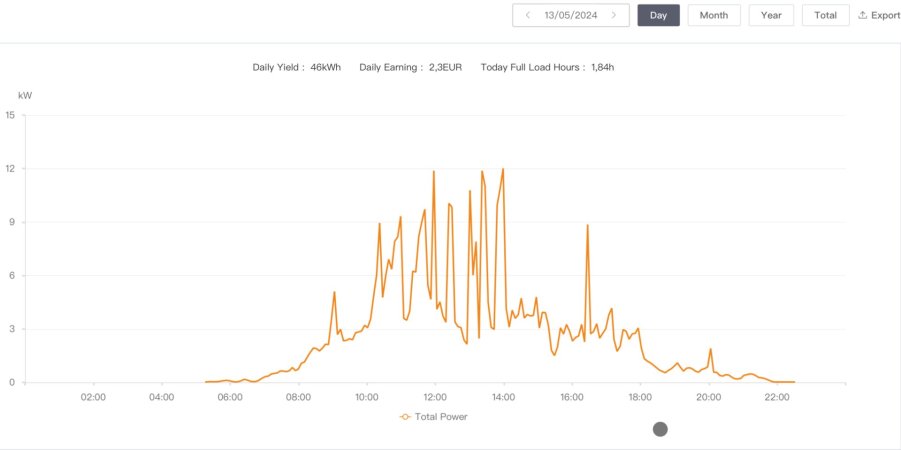The height and width of the screenshot is (450, 901).
Task: Switch to the Day view tab
Action: tap(658, 15)
